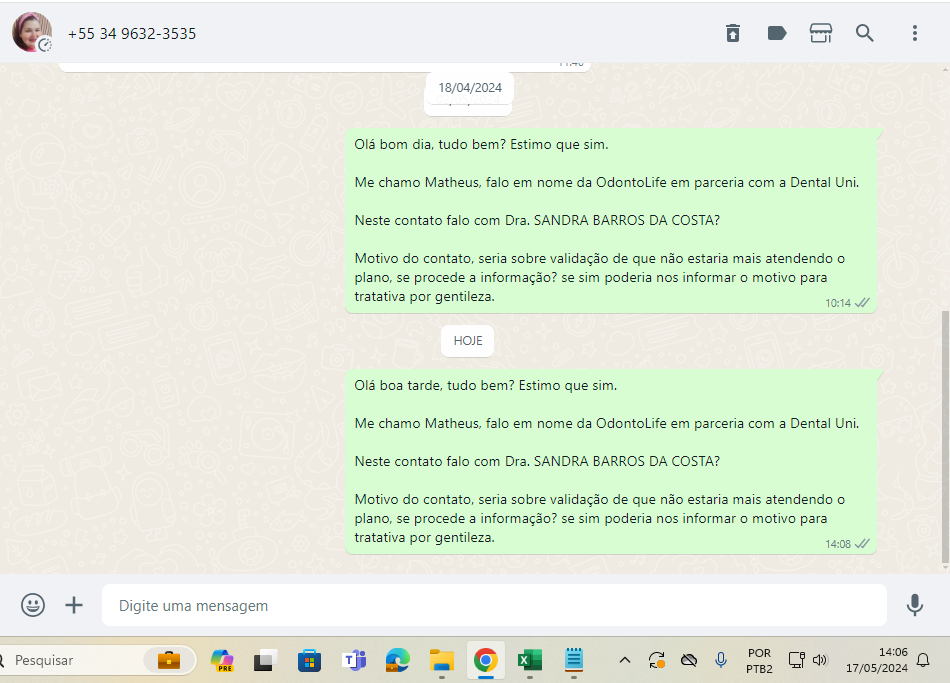Image resolution: width=950 pixels, height=683 pixels.
Task: Open File Explorer from taskbar
Action: [x=442, y=660]
